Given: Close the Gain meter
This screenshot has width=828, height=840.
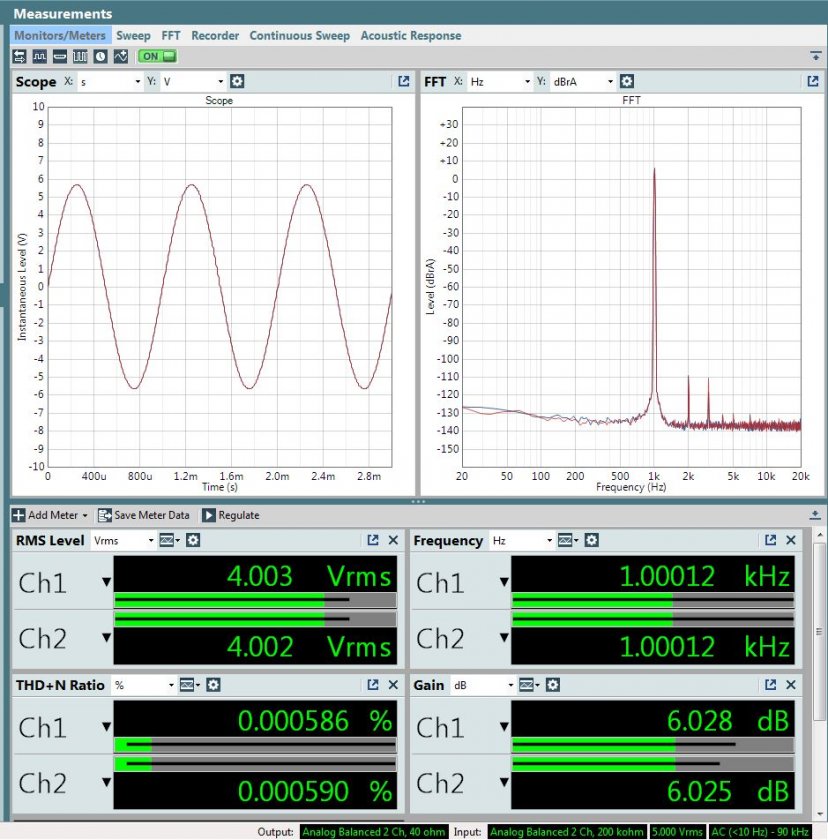Looking at the screenshot, I should coord(791,685).
